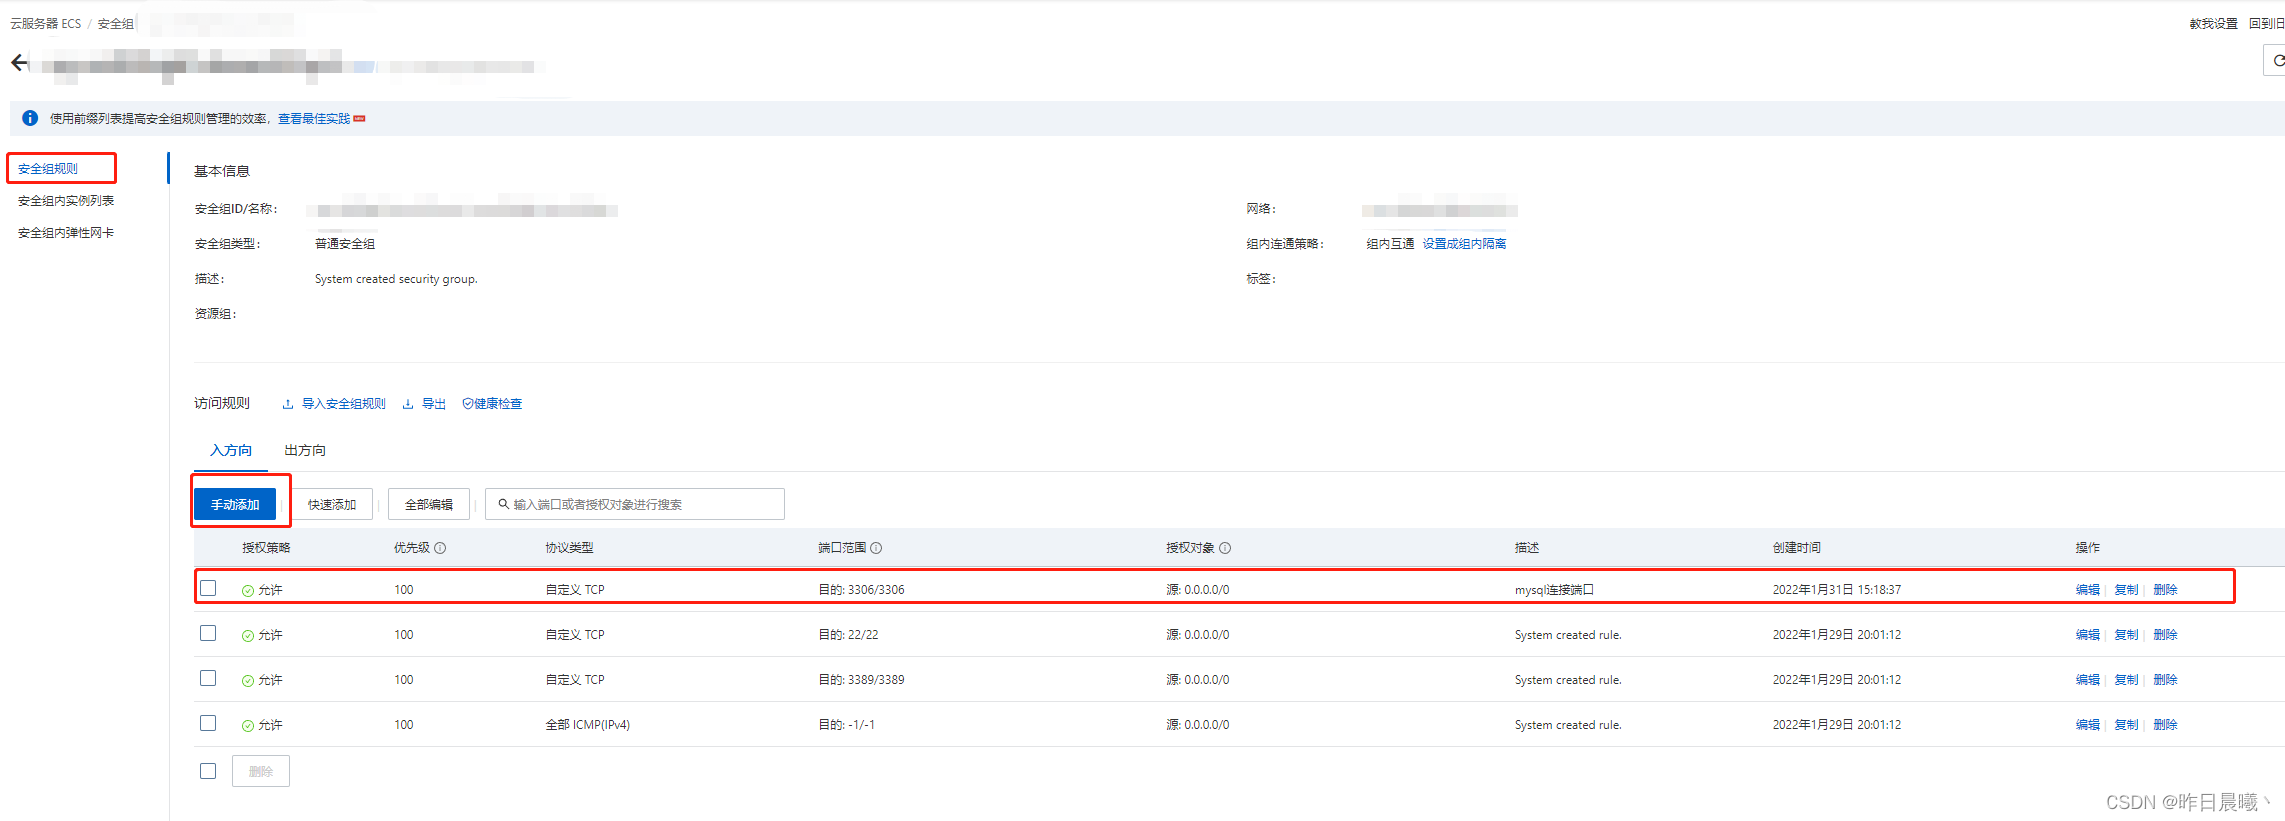Screen dimensions: 2285x821
Task: Click the shield icon of 健康检查
Action: (x=467, y=404)
